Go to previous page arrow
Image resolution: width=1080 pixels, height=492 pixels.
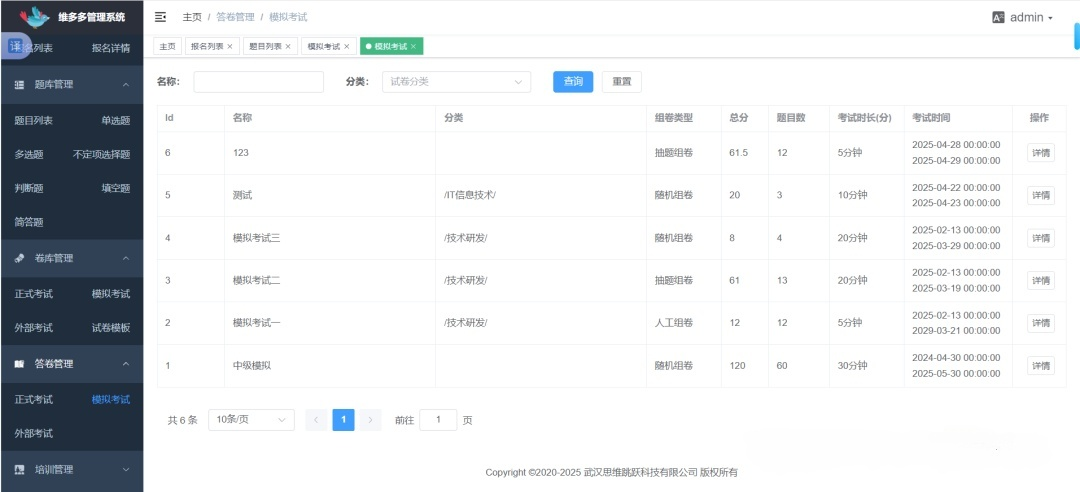(x=316, y=420)
